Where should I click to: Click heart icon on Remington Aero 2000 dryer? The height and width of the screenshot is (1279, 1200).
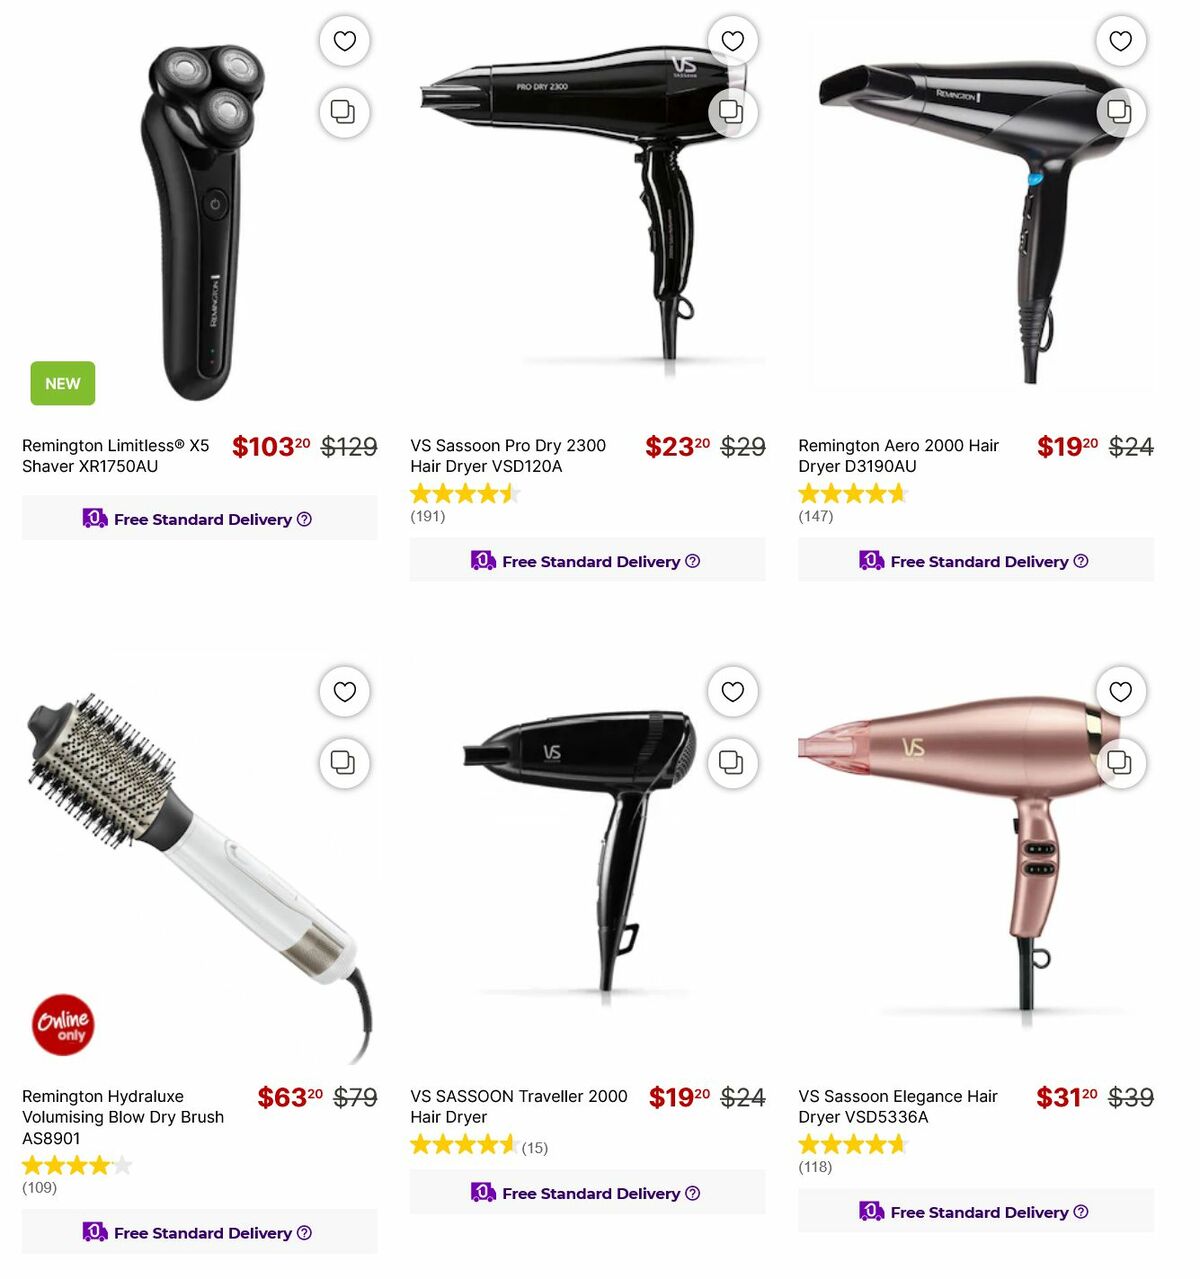pos(1120,41)
